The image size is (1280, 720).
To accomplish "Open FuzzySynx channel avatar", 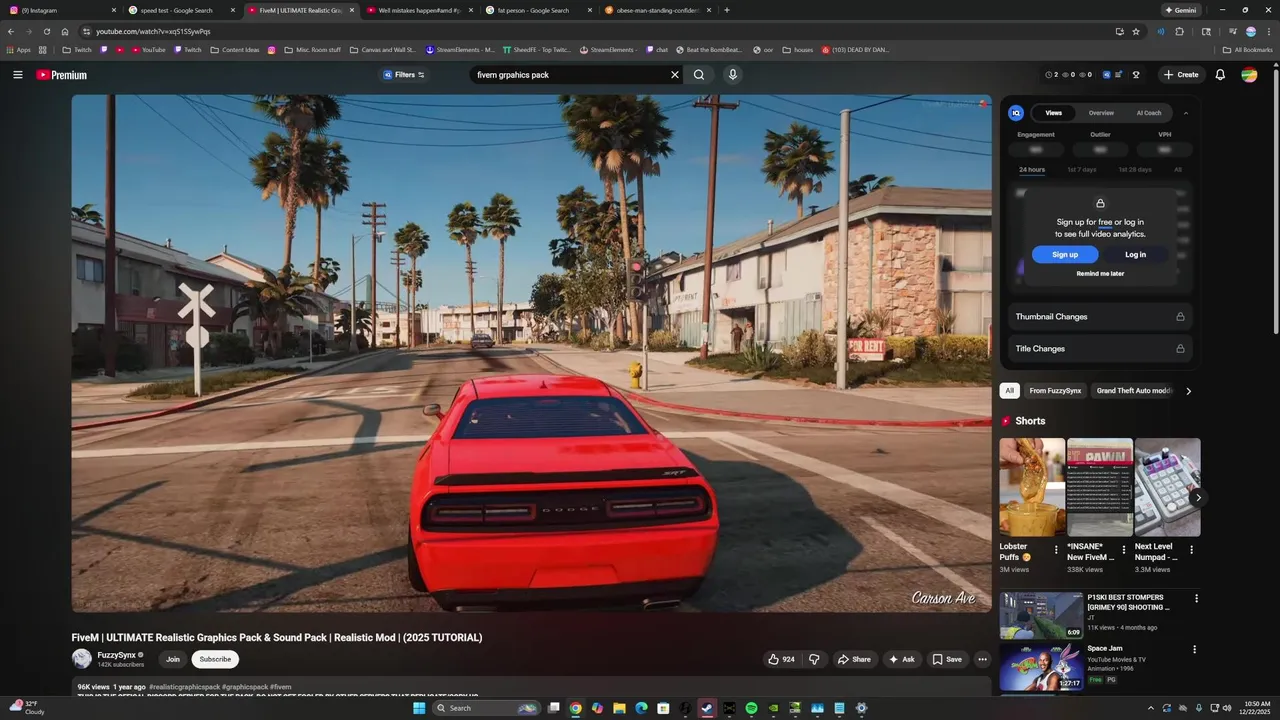I will [x=82, y=659].
